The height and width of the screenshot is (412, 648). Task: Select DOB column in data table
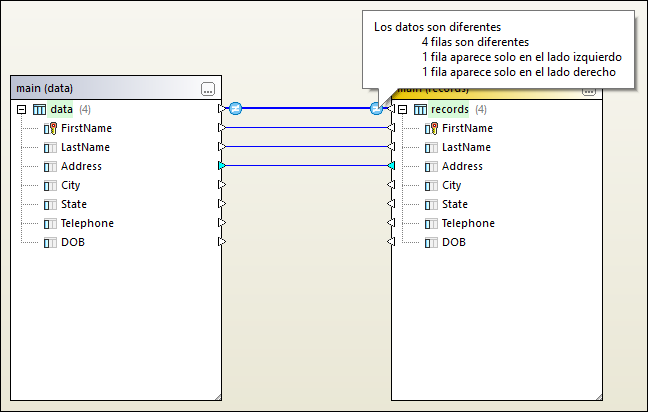tap(73, 242)
